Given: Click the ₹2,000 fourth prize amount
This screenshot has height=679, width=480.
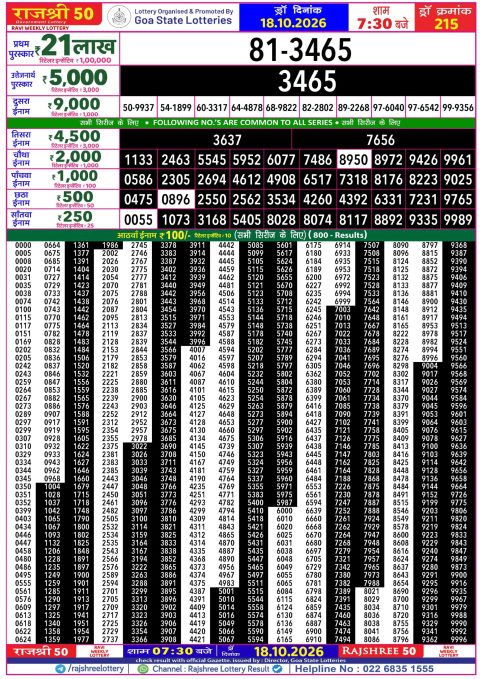Looking at the screenshot, I should pyautogui.click(x=77, y=156).
